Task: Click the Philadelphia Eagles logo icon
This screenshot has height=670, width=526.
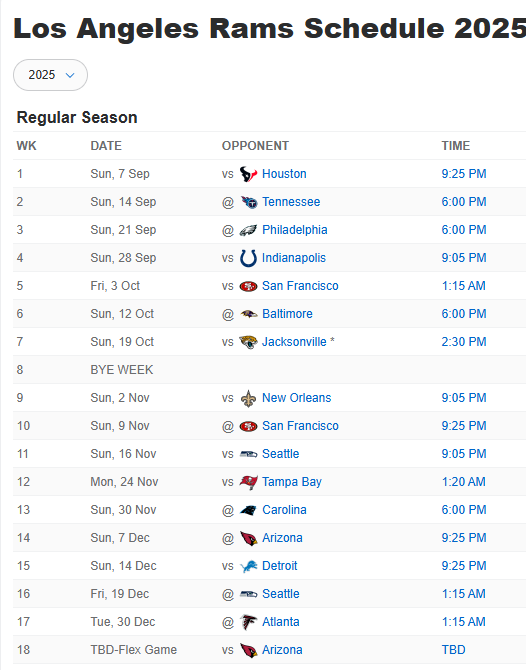Action: tap(248, 230)
